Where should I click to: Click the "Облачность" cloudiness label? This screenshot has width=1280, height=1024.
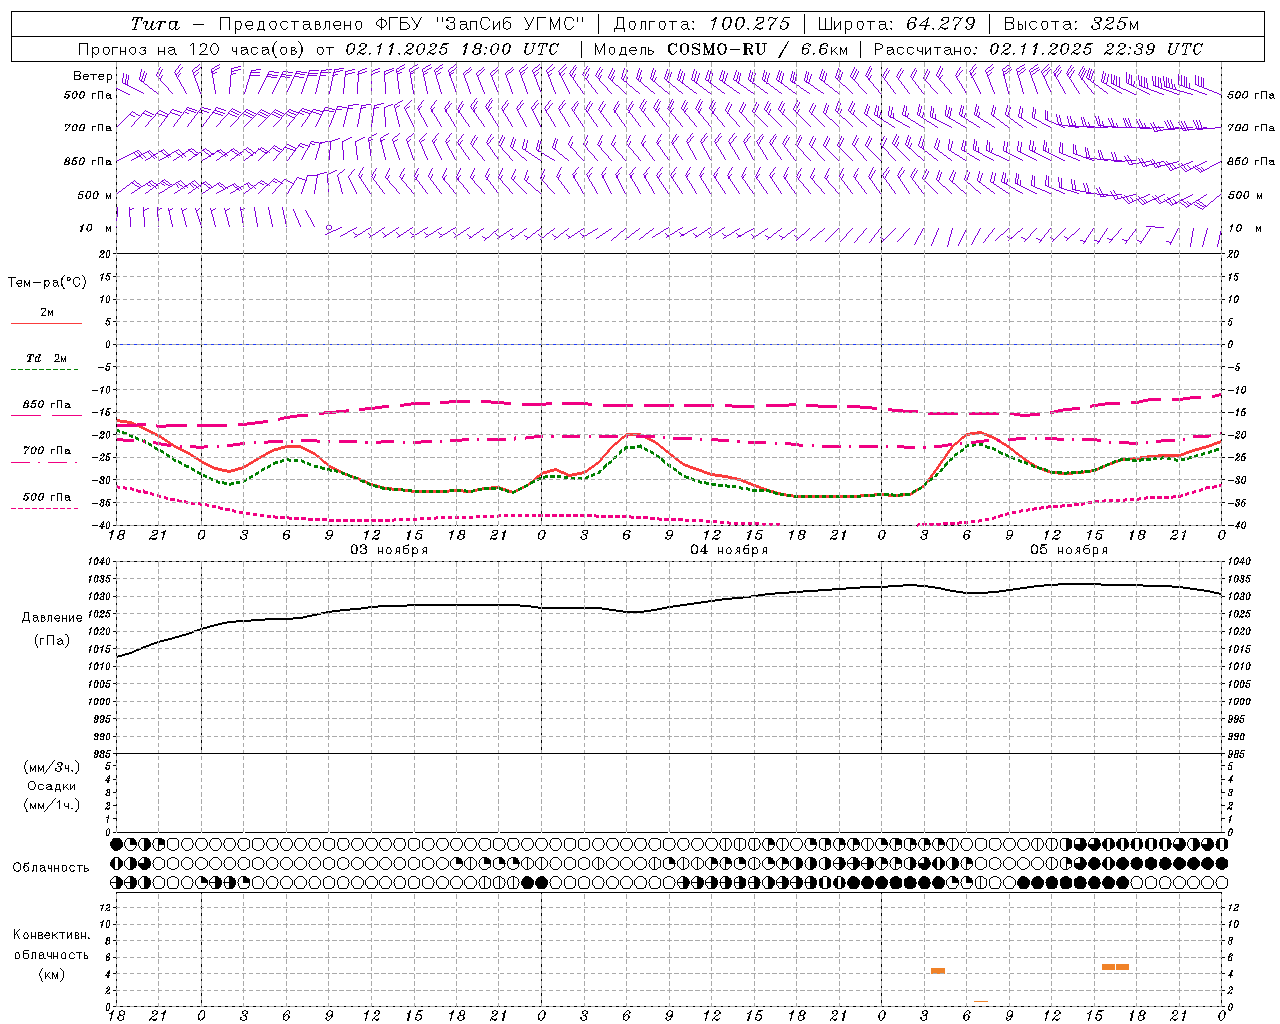pos(51,867)
